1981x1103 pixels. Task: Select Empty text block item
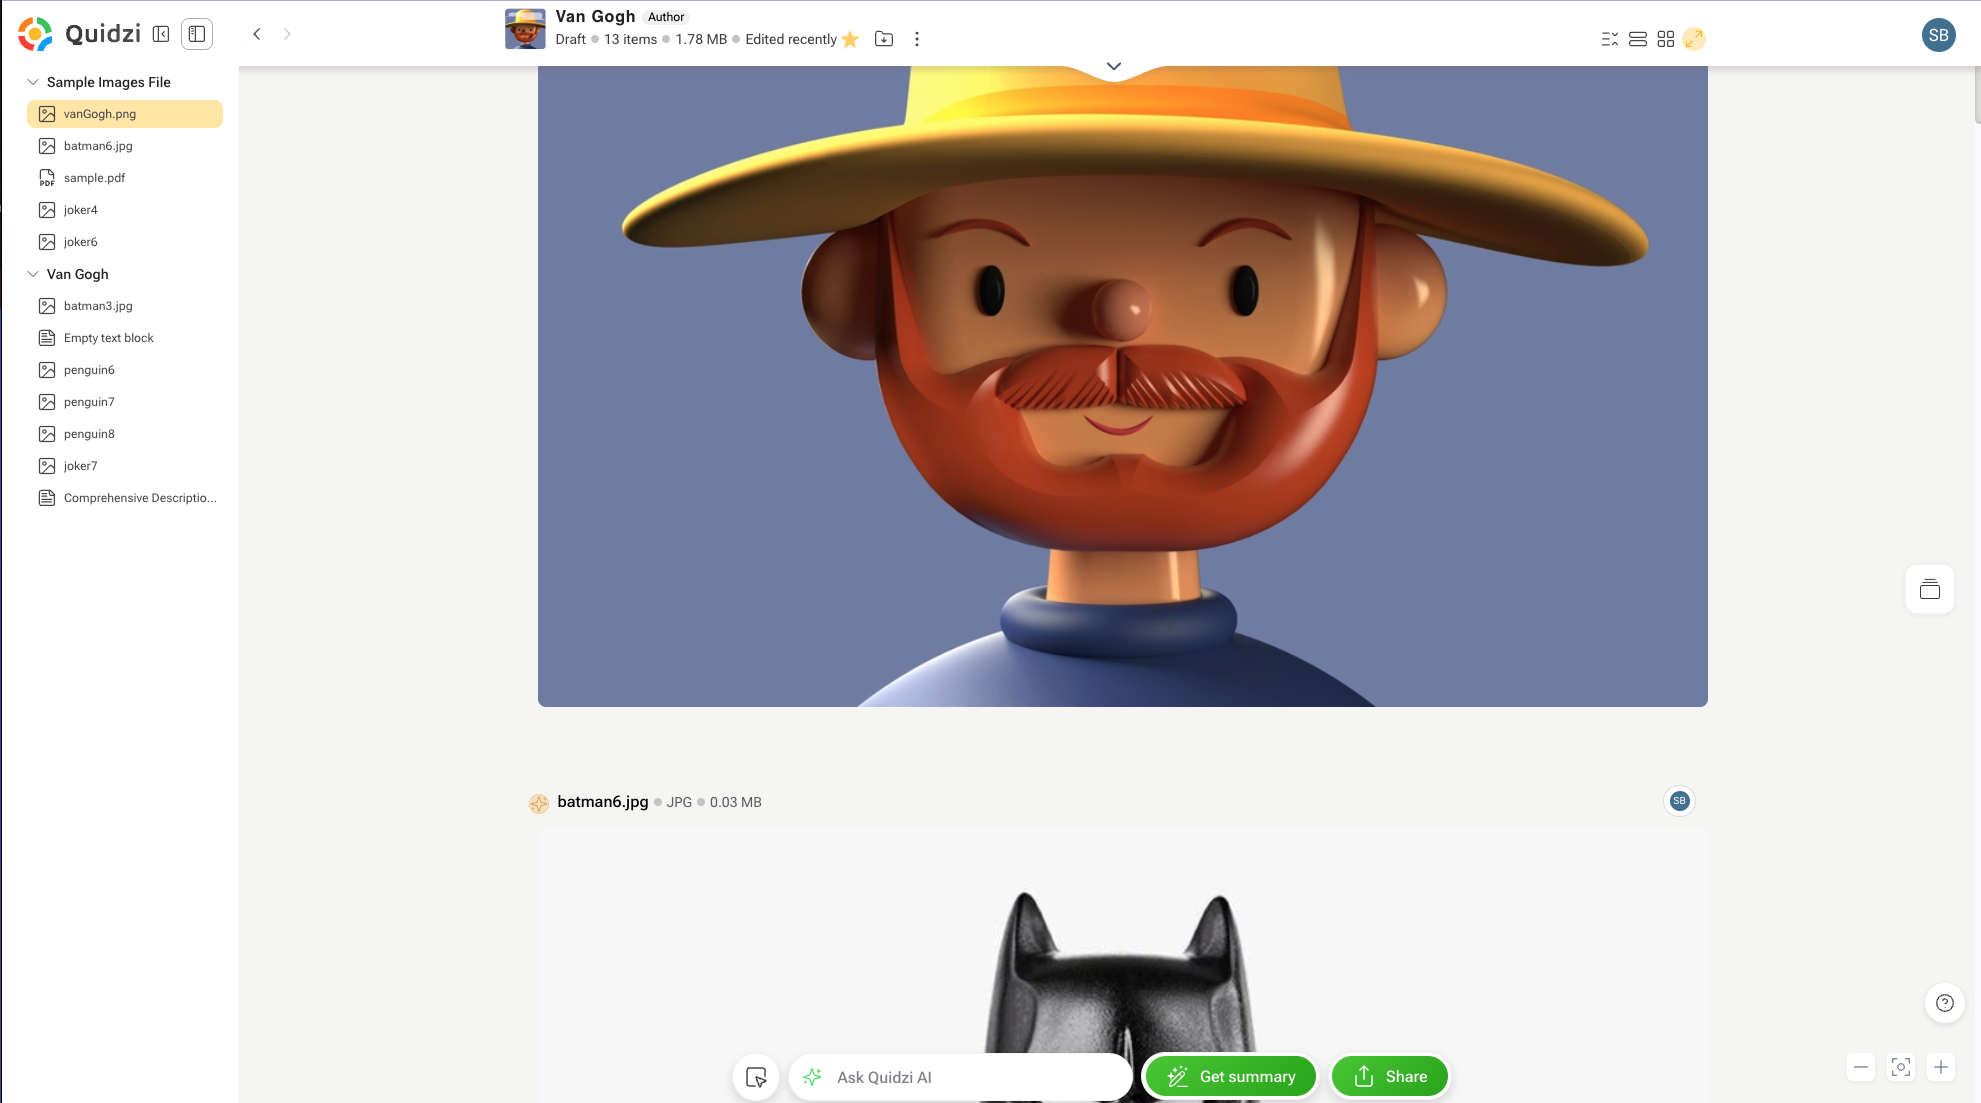coord(108,338)
